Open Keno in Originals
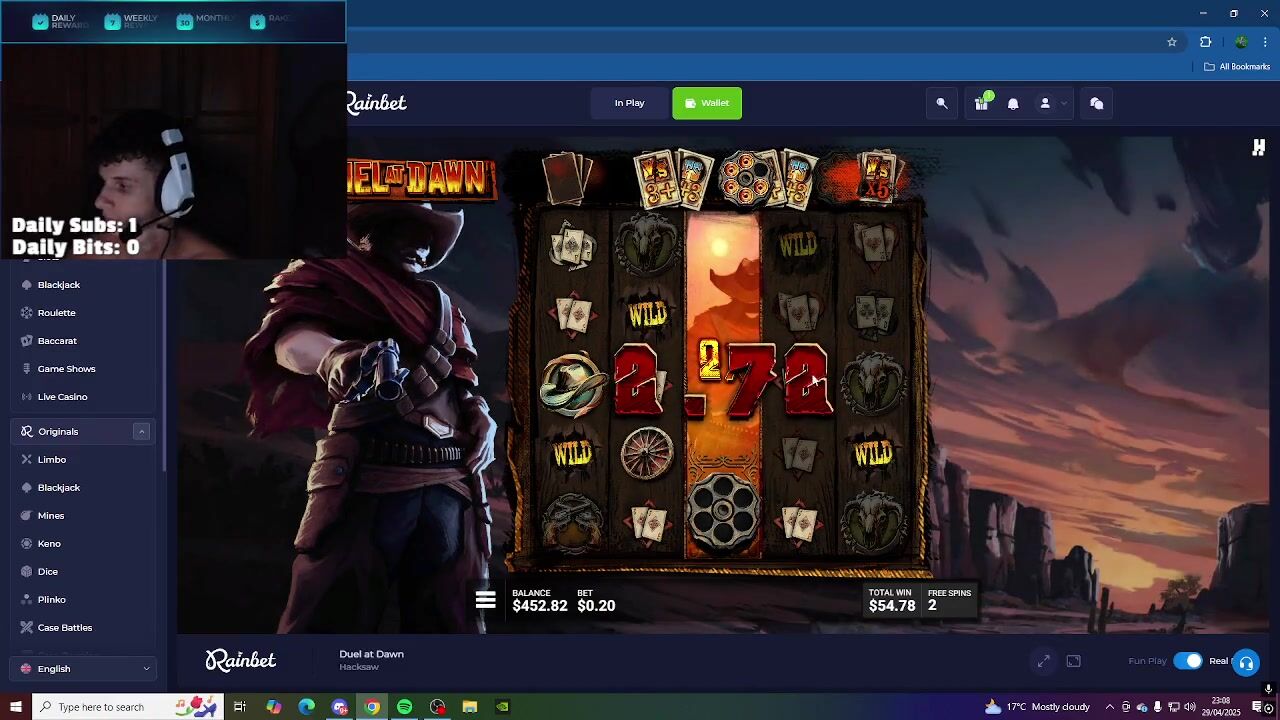 point(49,544)
